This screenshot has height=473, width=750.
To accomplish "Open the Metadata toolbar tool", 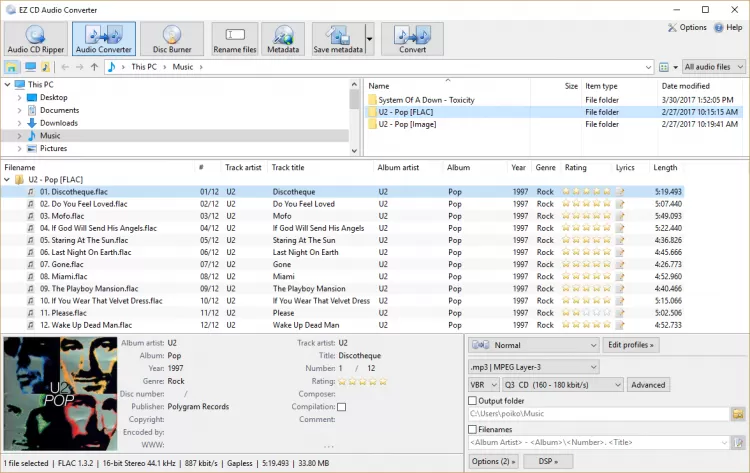I will (x=283, y=39).
